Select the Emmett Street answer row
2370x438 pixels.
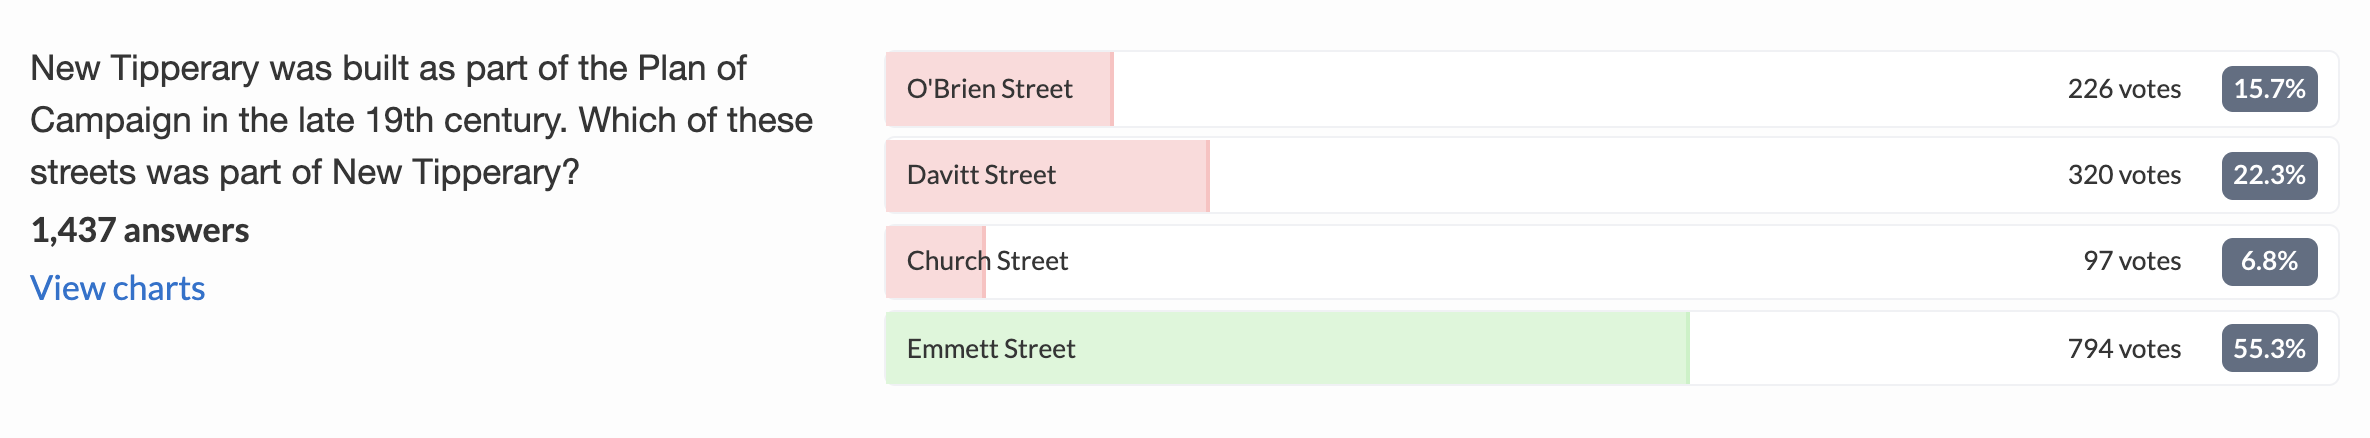(1611, 348)
